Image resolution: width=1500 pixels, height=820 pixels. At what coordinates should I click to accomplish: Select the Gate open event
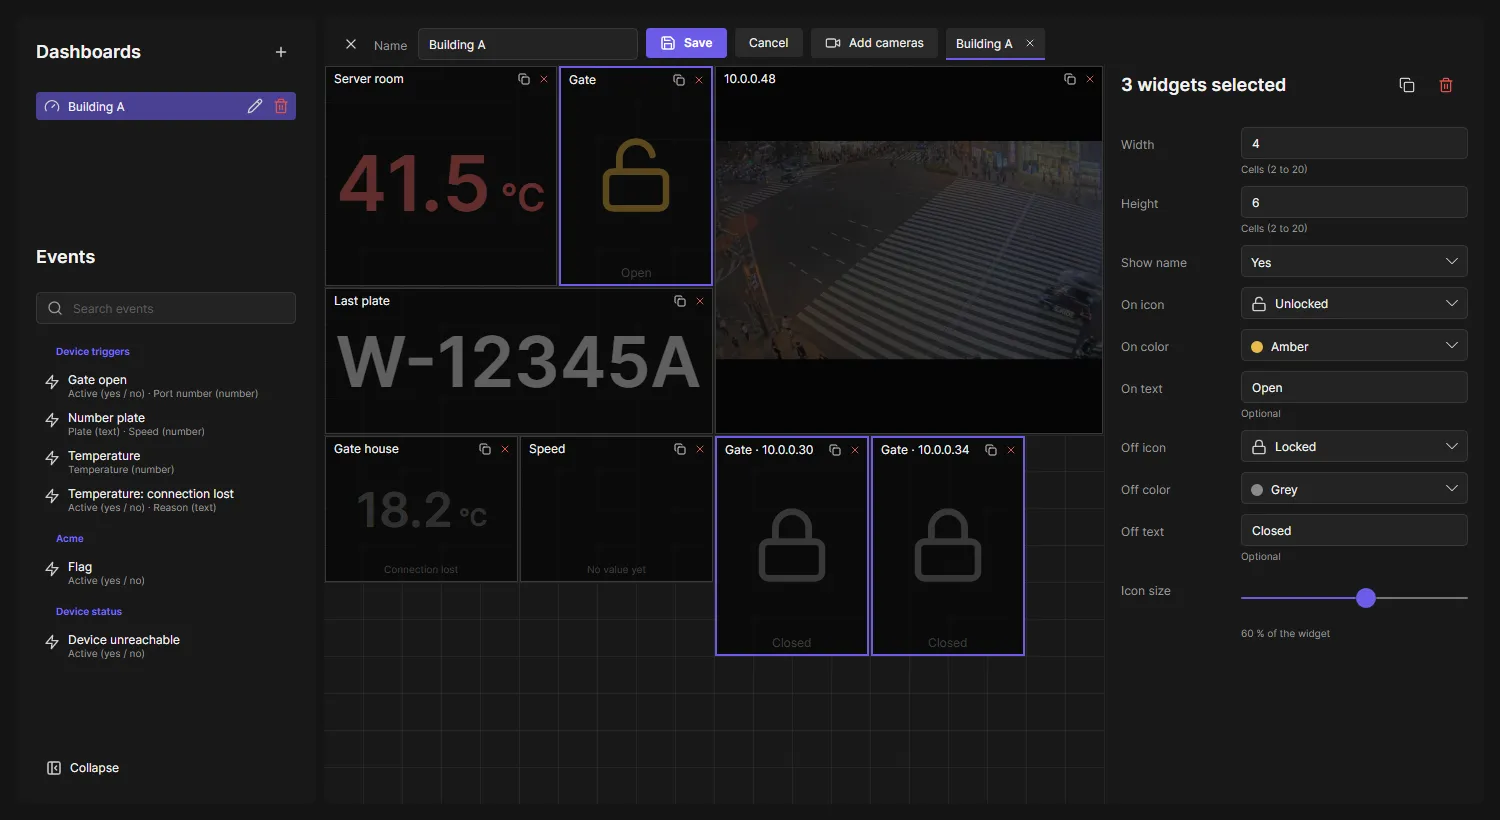[166, 386]
